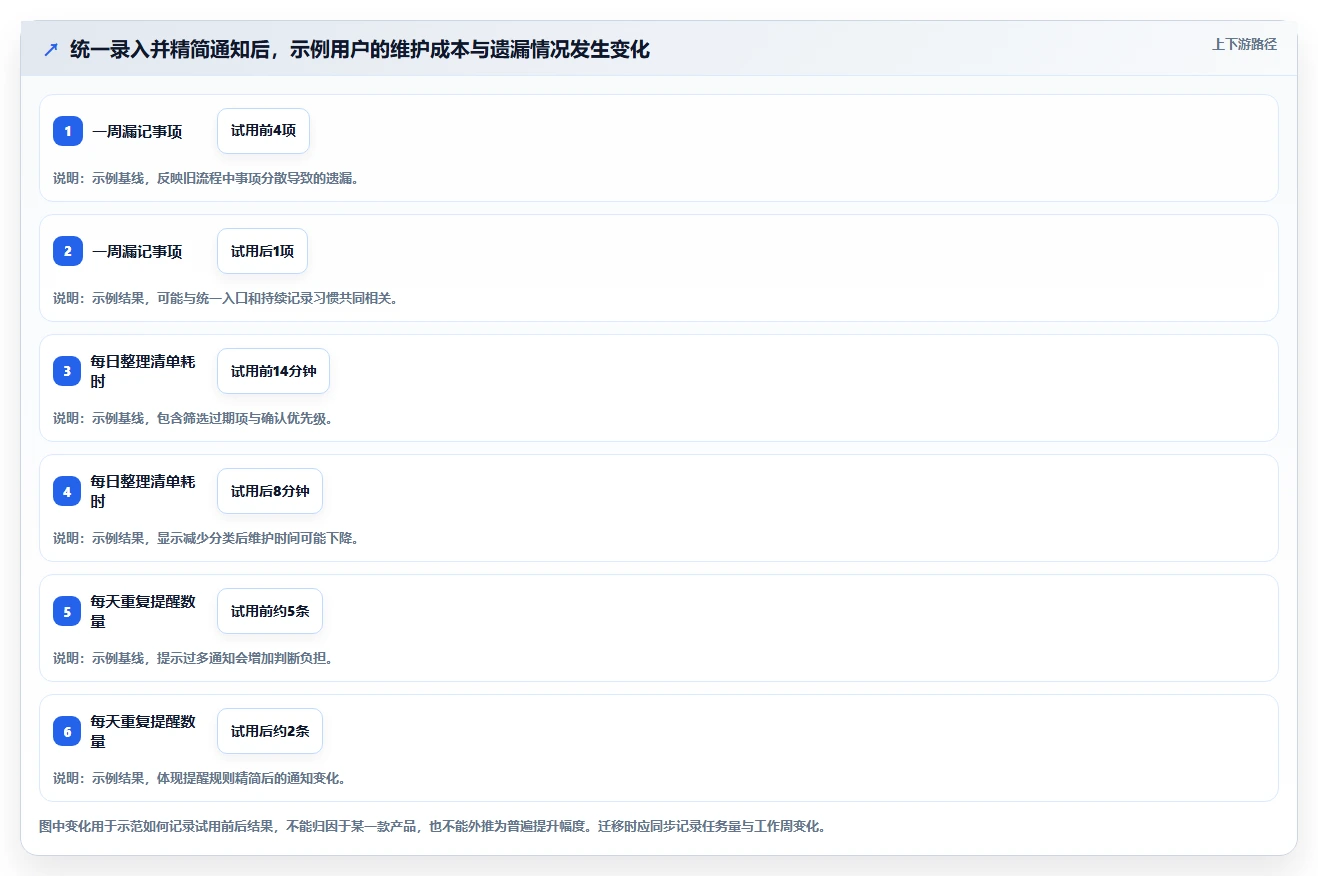Click the footer disclaimer starting 图中变化用于示范
Image resolution: width=1318 pixels, height=876 pixels.
click(433, 827)
